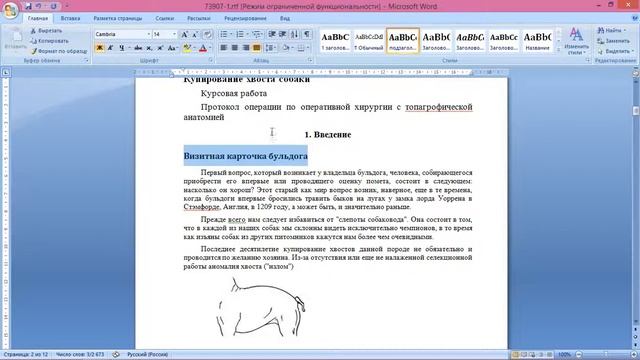
Task: Click the zoom slider in status bar
Action: (x=606, y=354)
